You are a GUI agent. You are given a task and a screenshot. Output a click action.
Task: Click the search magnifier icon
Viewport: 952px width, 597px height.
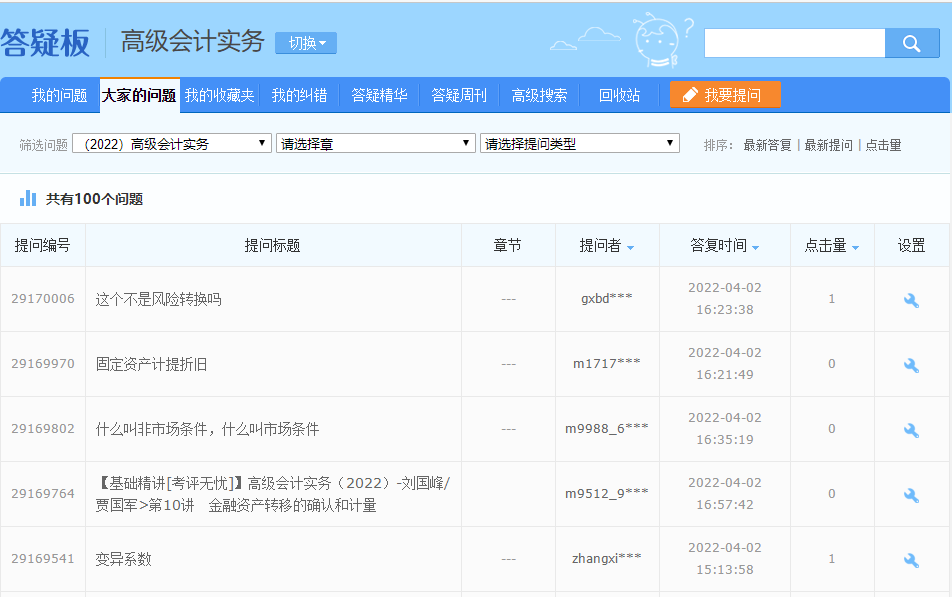(911, 43)
